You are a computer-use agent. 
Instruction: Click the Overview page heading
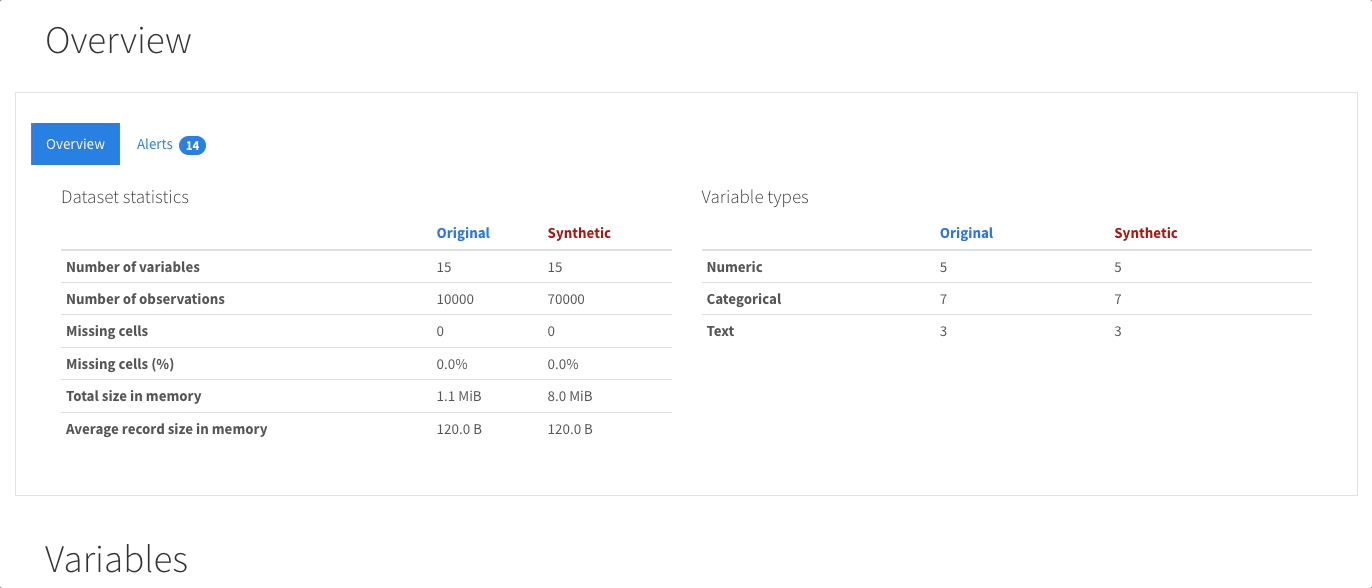[118, 40]
